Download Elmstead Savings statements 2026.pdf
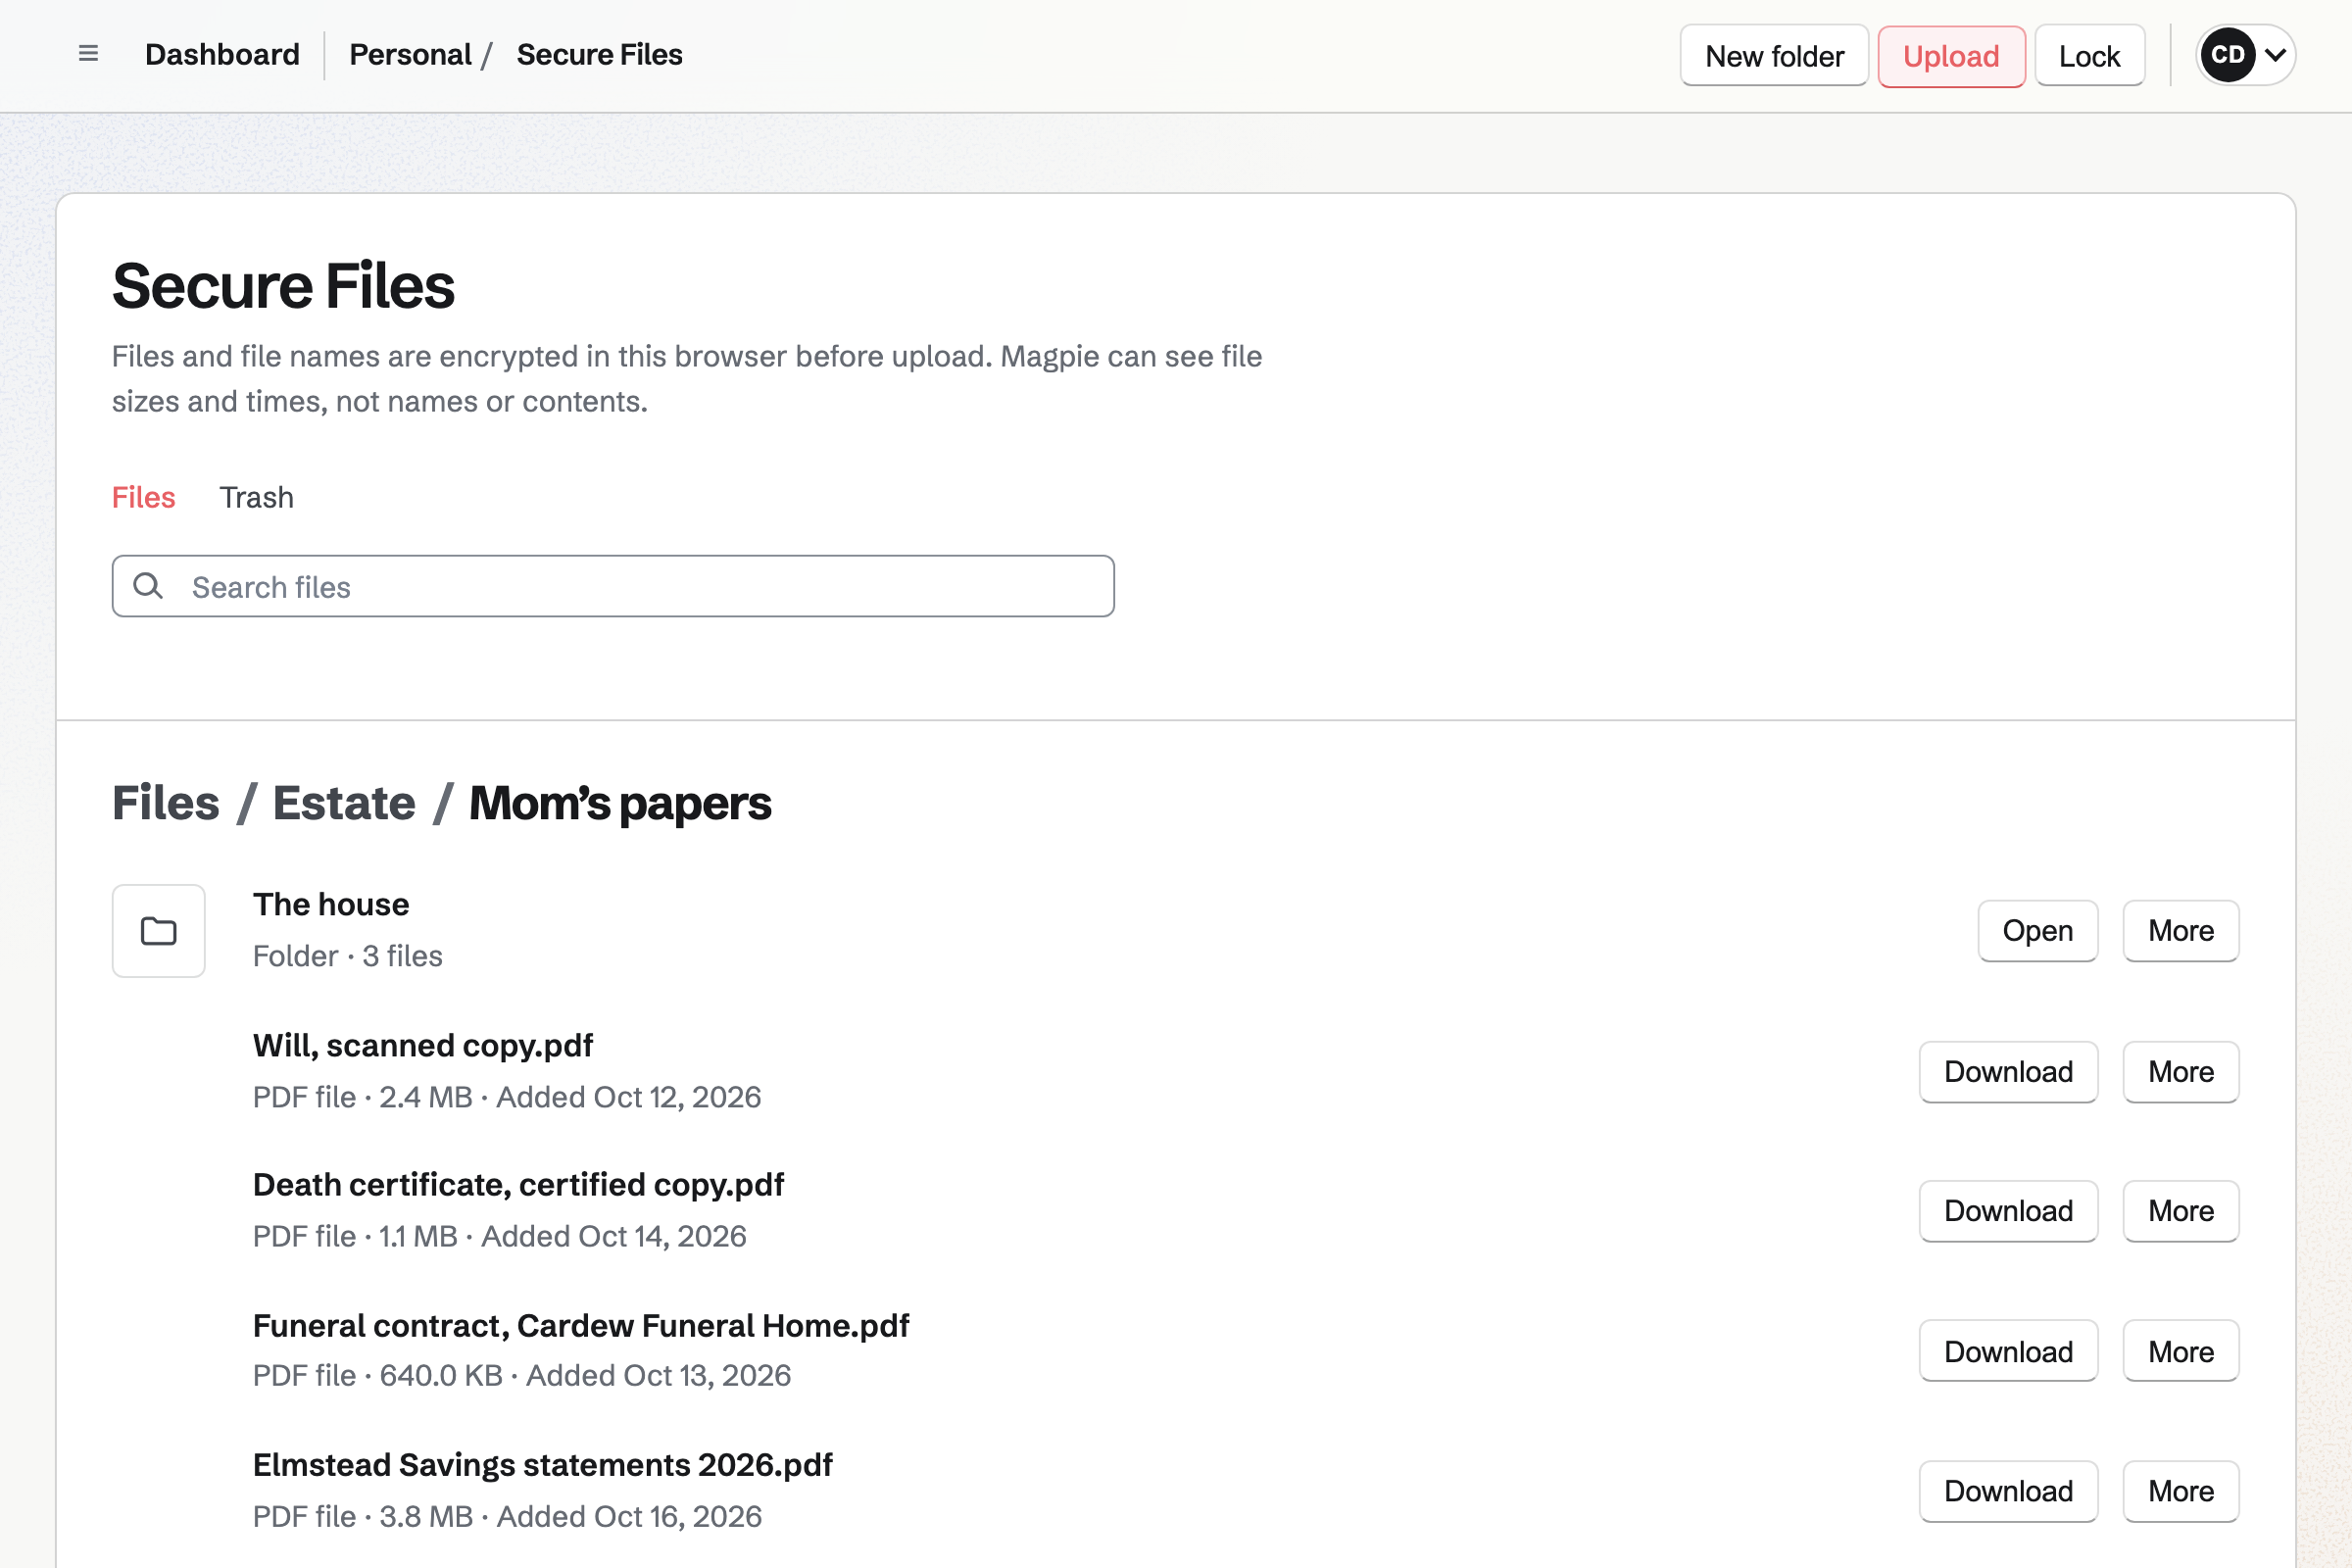2352x1568 pixels. tap(2008, 1490)
